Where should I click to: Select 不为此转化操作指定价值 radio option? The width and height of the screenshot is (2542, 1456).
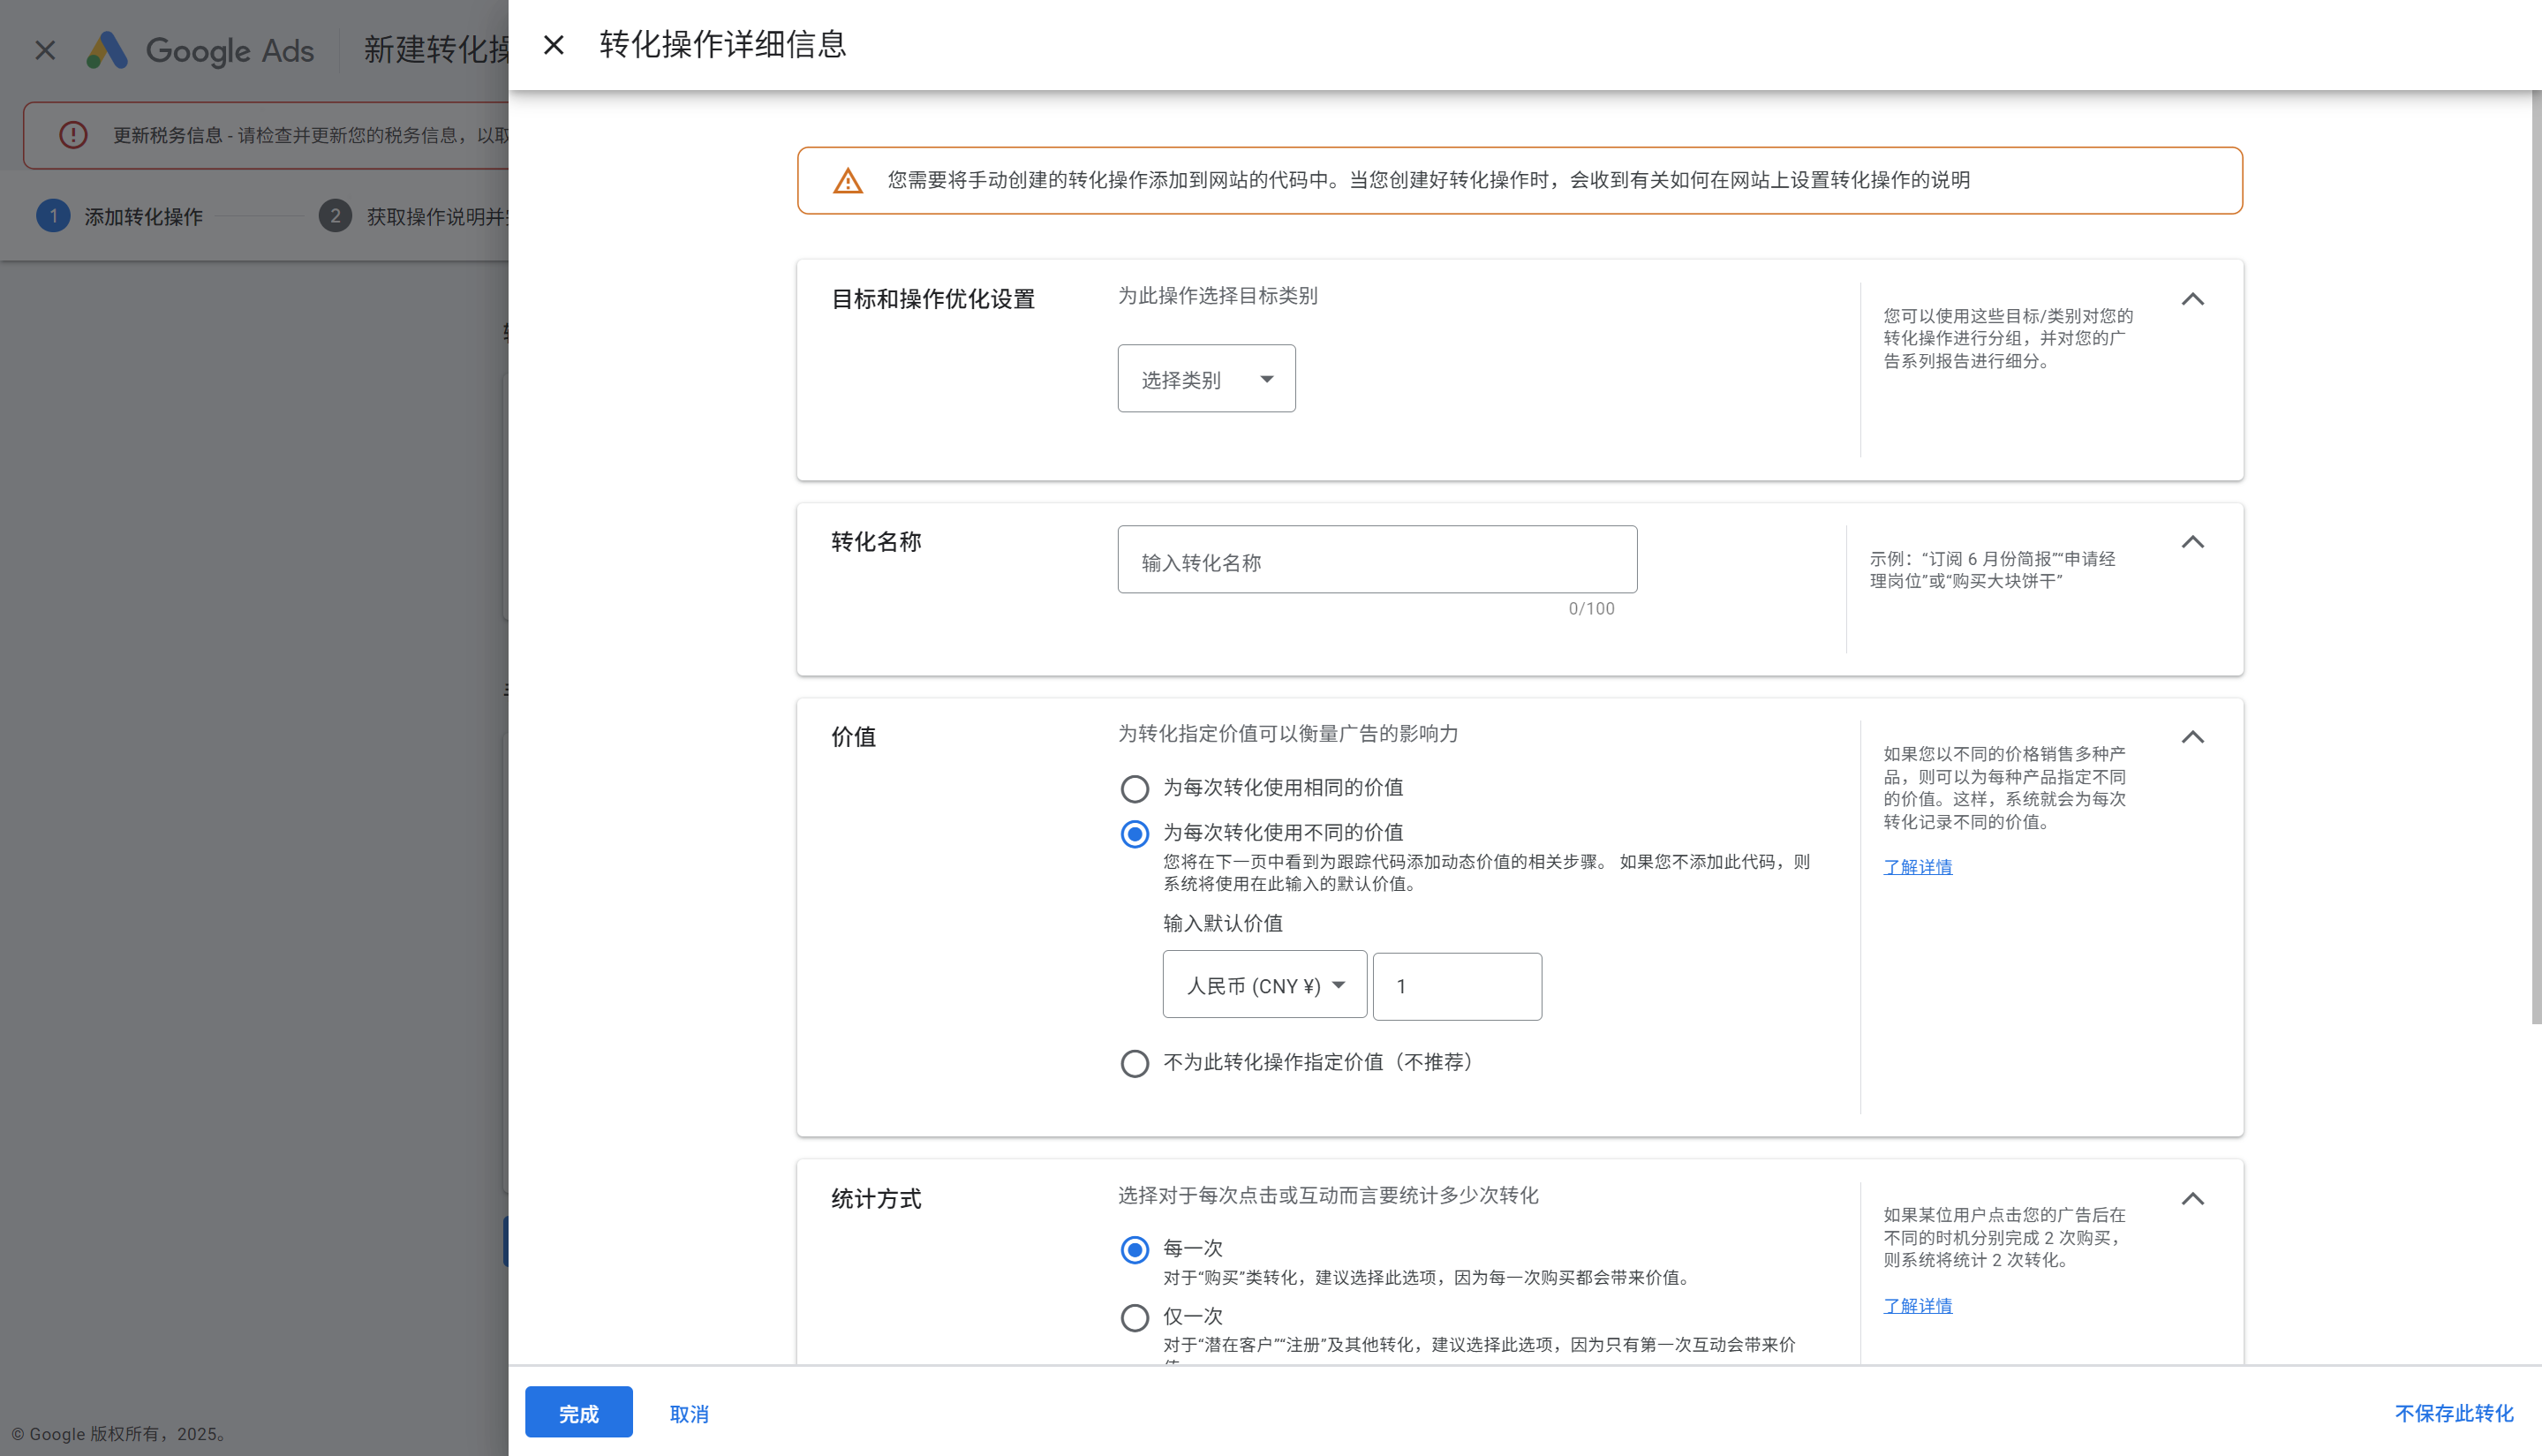click(x=1134, y=1063)
